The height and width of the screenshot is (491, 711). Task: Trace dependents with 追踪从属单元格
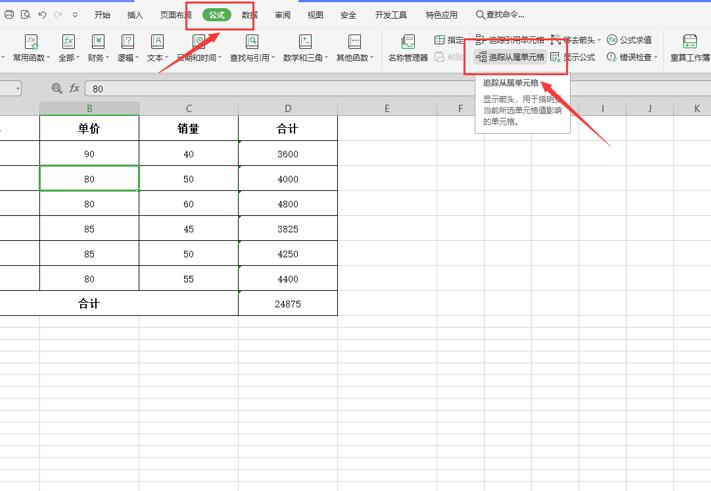[510, 57]
